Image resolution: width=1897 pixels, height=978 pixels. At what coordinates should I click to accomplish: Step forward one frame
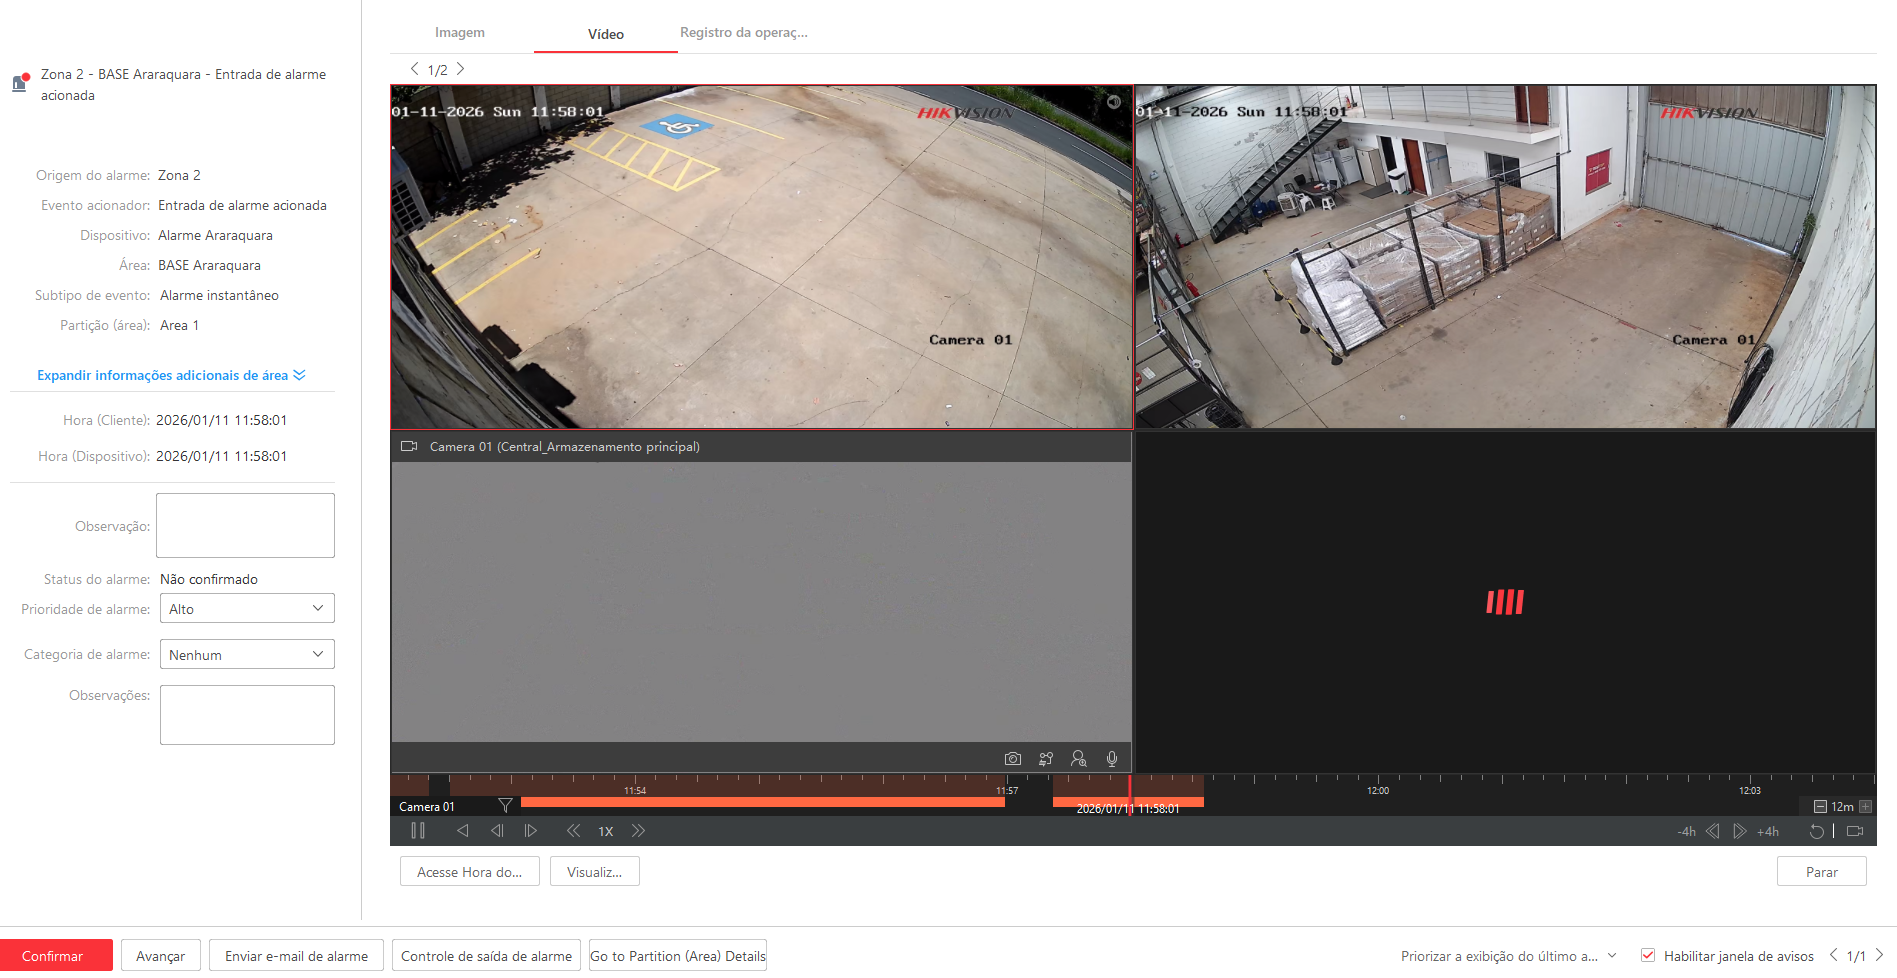click(531, 831)
